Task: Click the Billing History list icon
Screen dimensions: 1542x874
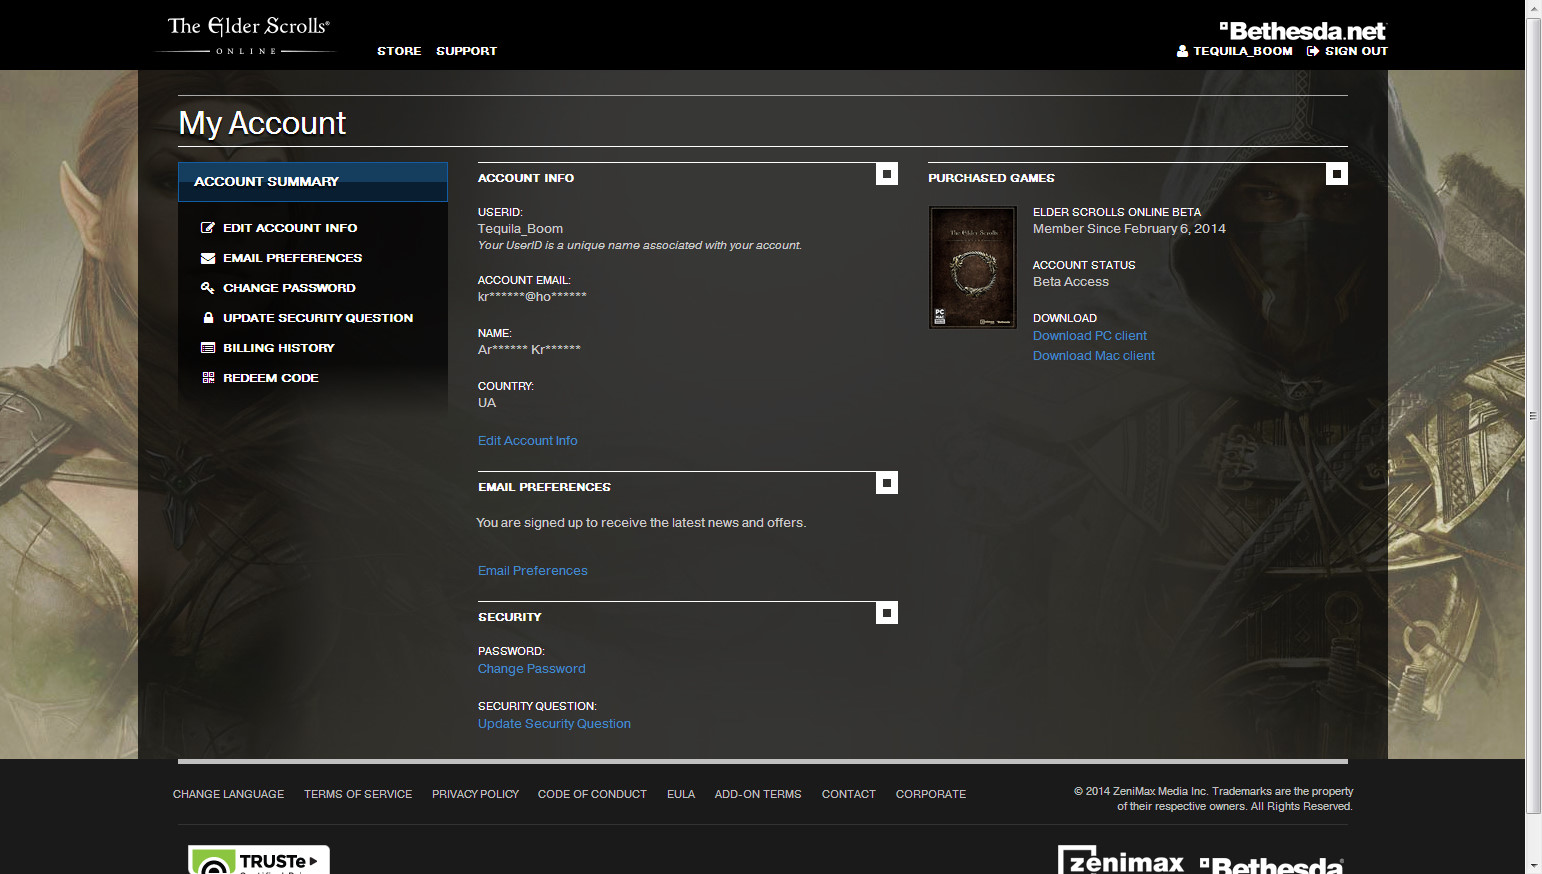Action: [208, 348]
